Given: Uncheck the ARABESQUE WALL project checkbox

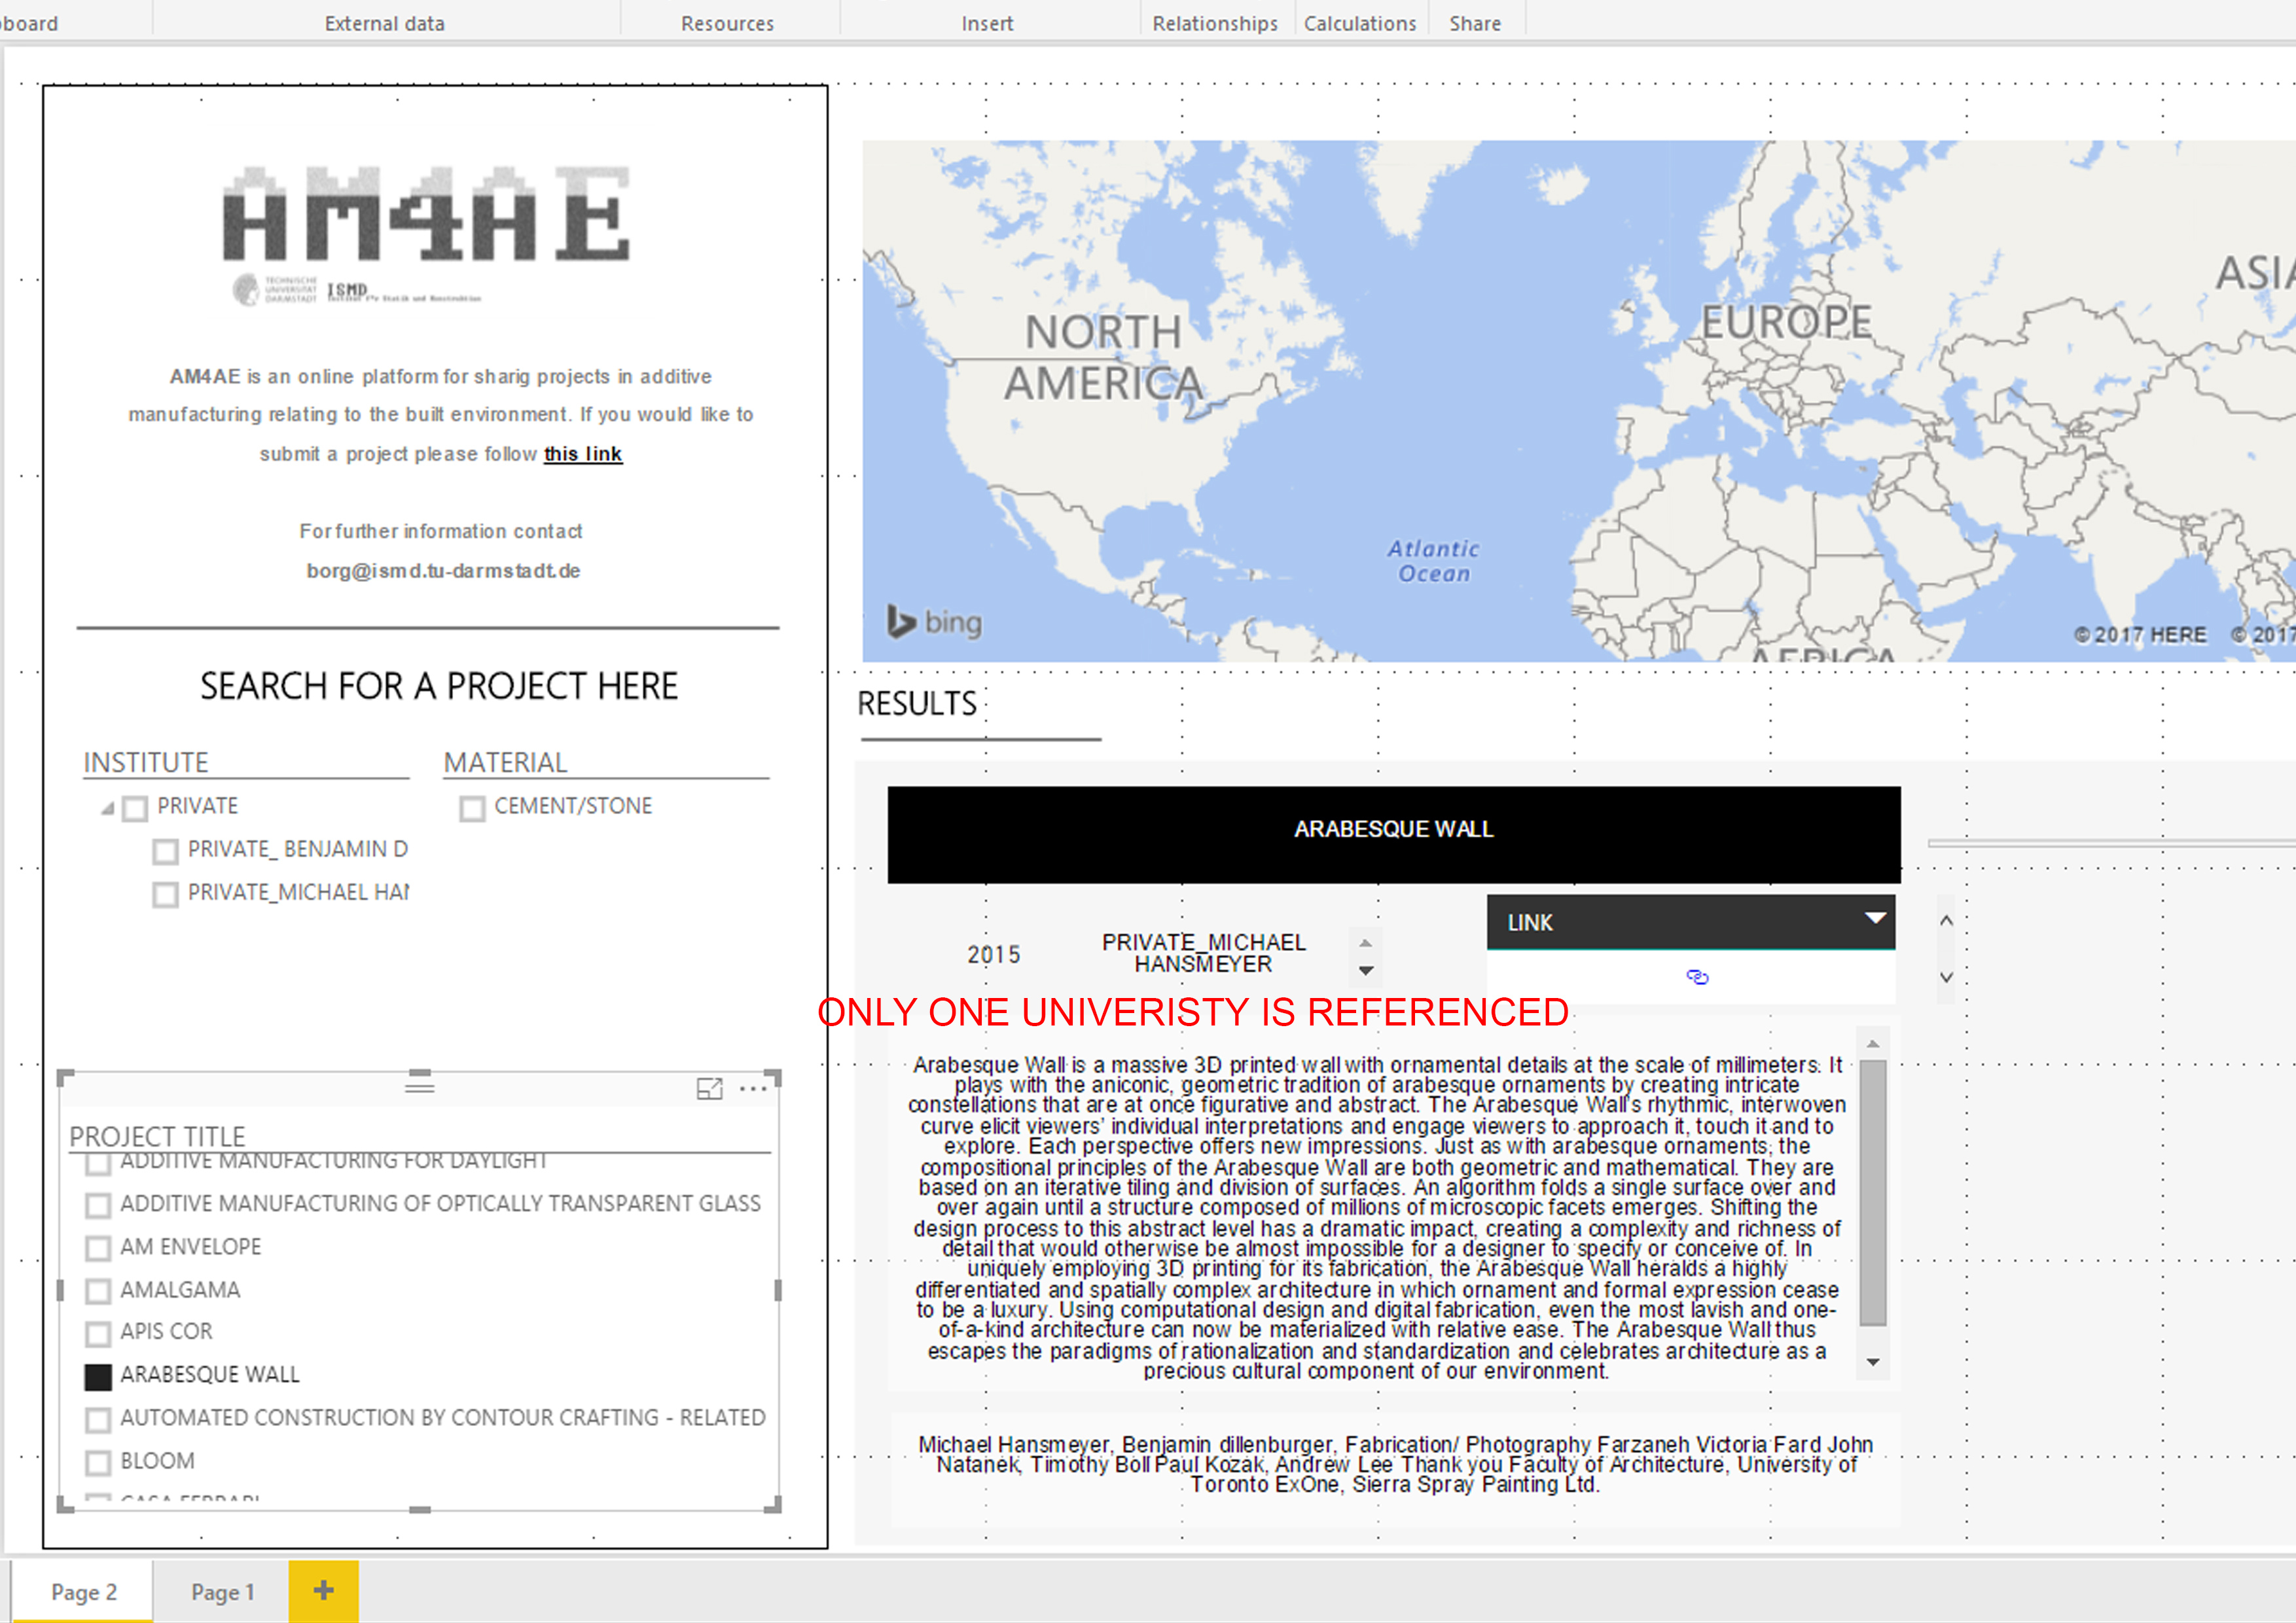Looking at the screenshot, I should pos(98,1377).
